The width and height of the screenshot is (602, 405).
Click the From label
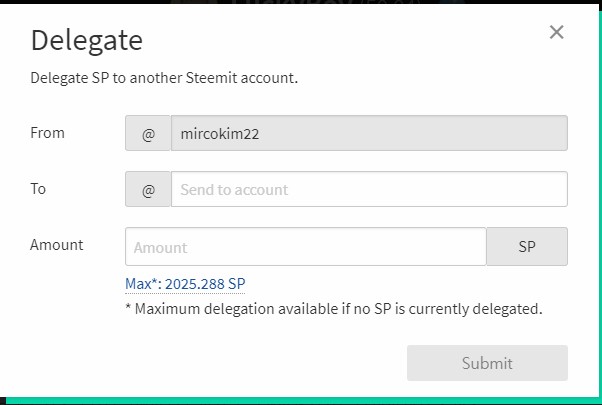(48, 132)
